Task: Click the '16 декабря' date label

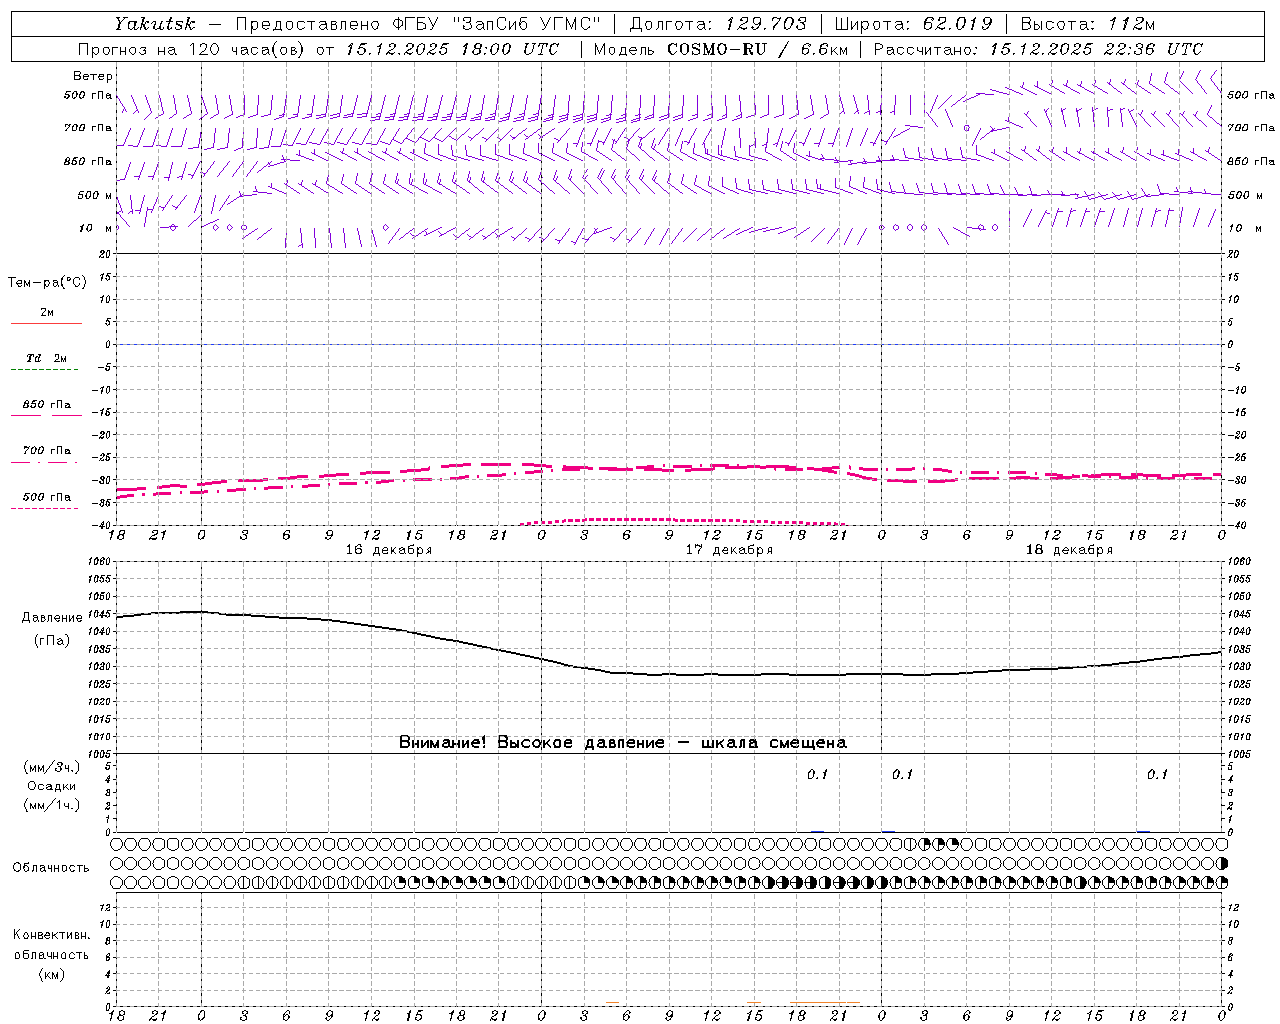Action: (x=389, y=550)
